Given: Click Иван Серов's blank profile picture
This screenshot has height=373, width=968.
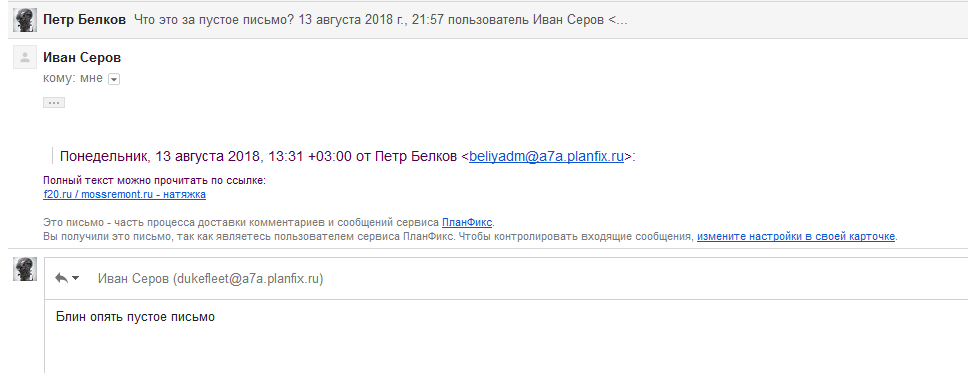Looking at the screenshot, I should [25, 57].
